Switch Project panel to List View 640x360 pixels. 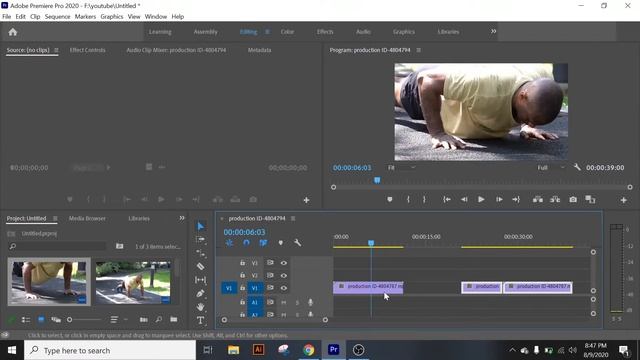tap(26, 320)
